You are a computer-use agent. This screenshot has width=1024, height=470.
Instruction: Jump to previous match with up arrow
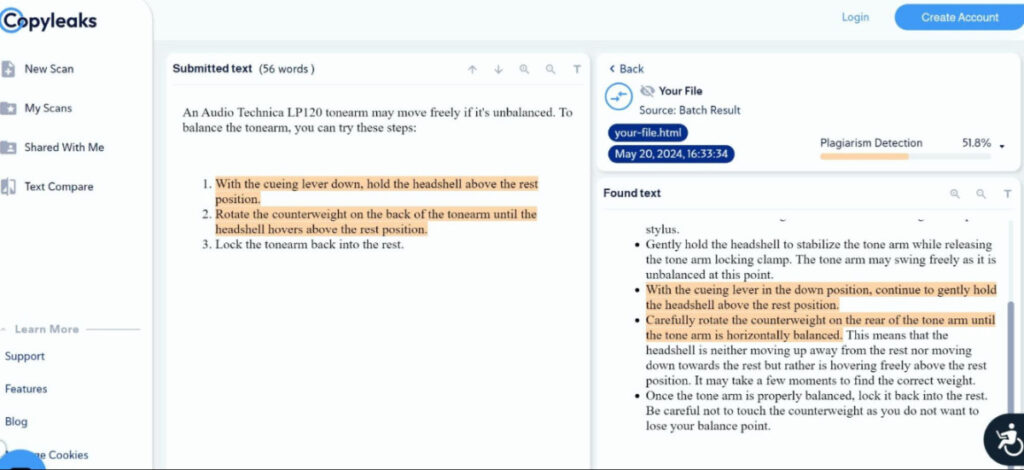(472, 69)
